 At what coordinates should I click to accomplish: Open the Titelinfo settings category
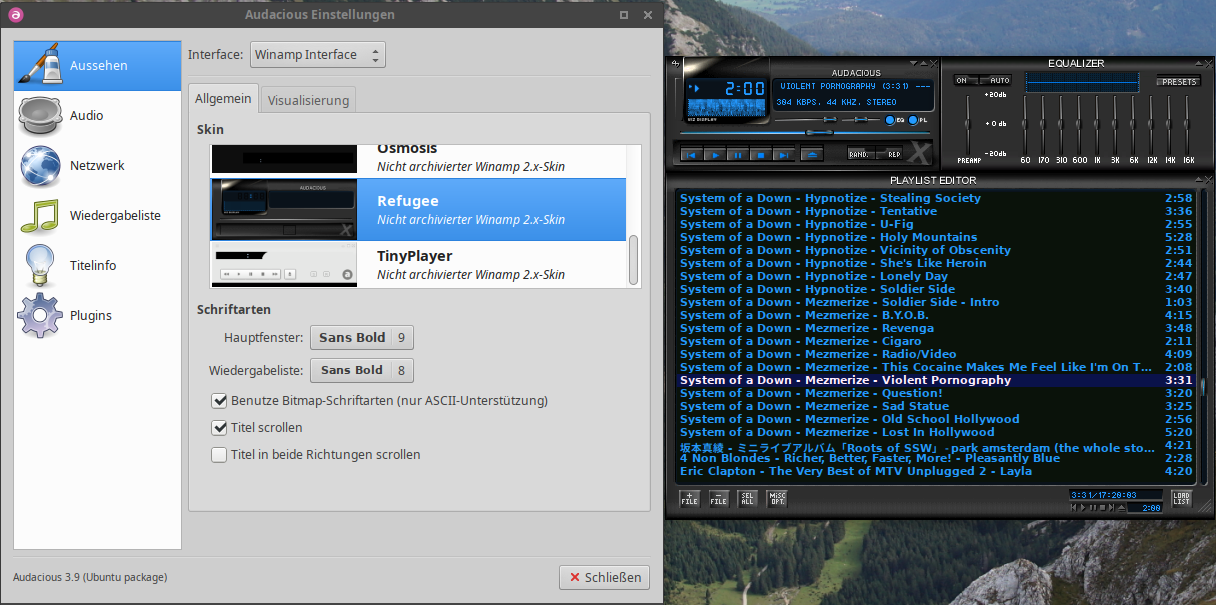pos(97,265)
